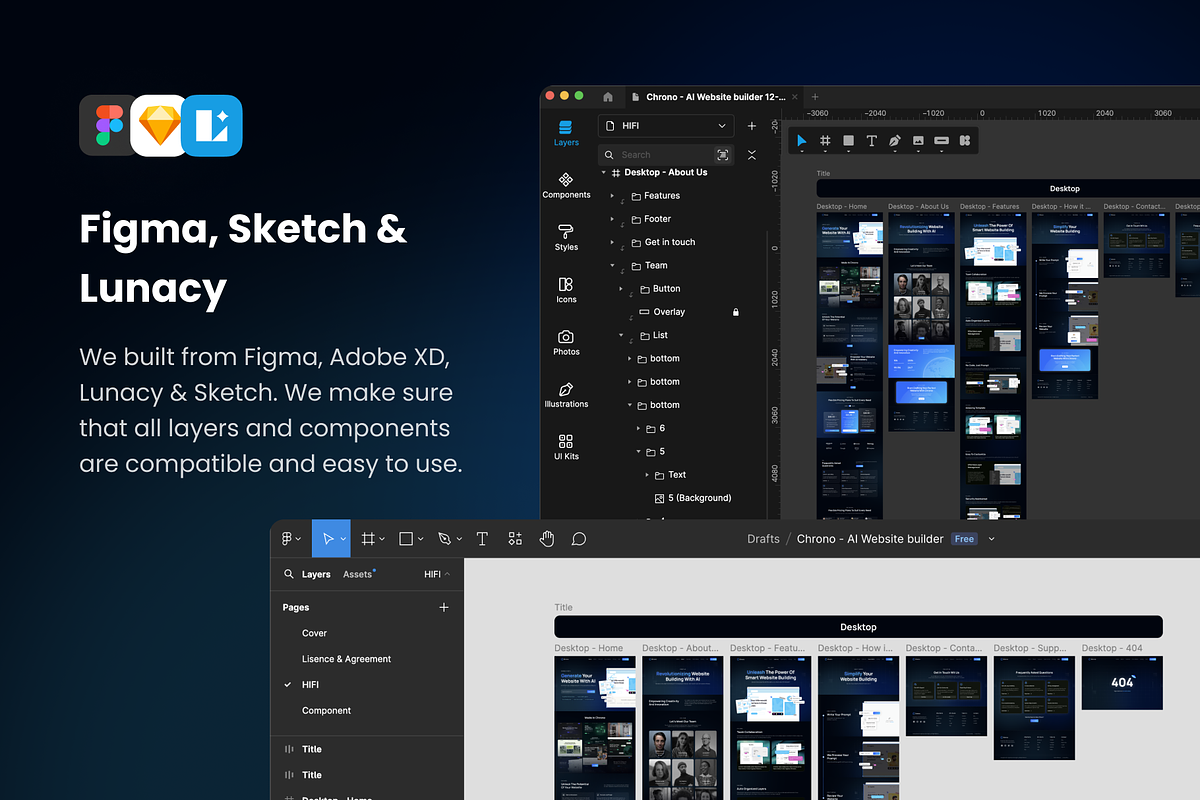The width and height of the screenshot is (1200, 800).
Task: Select the Button folder layer in Lunacy
Action: click(666, 289)
